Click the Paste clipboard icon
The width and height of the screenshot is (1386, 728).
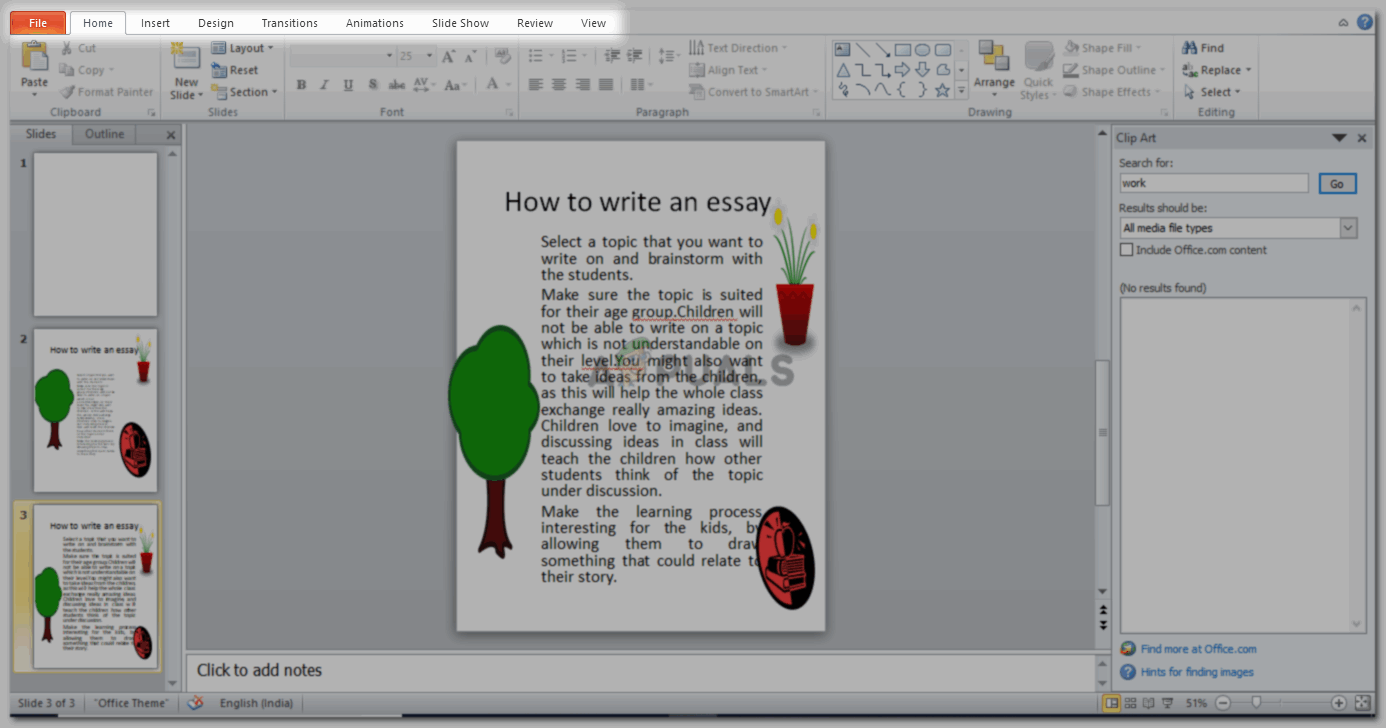coord(34,58)
